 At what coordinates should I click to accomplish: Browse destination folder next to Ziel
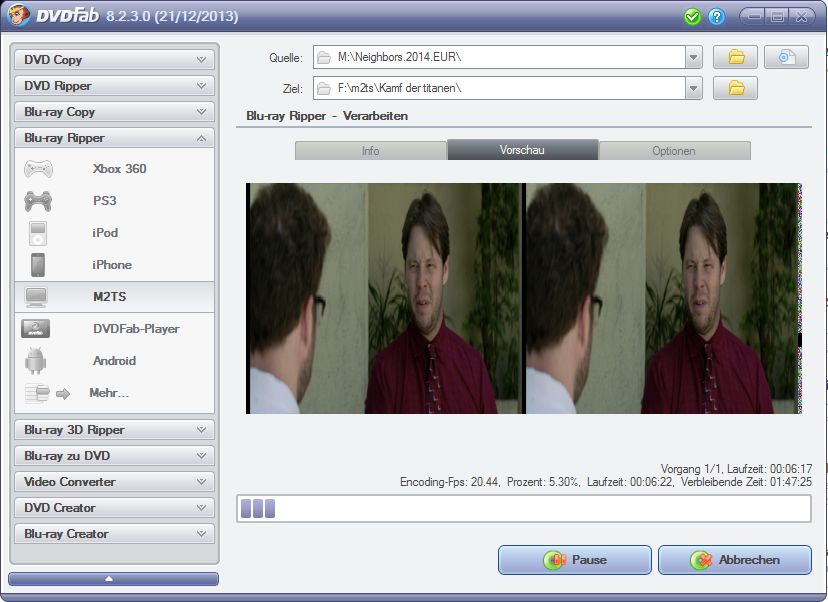click(x=736, y=88)
